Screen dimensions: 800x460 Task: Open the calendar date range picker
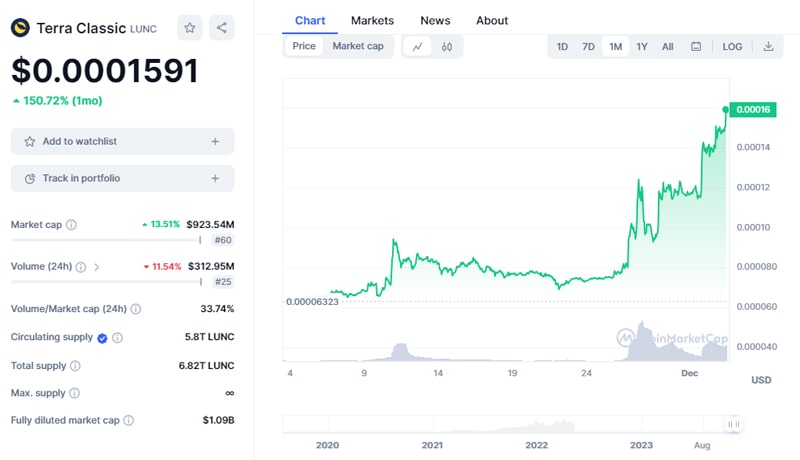(x=696, y=46)
